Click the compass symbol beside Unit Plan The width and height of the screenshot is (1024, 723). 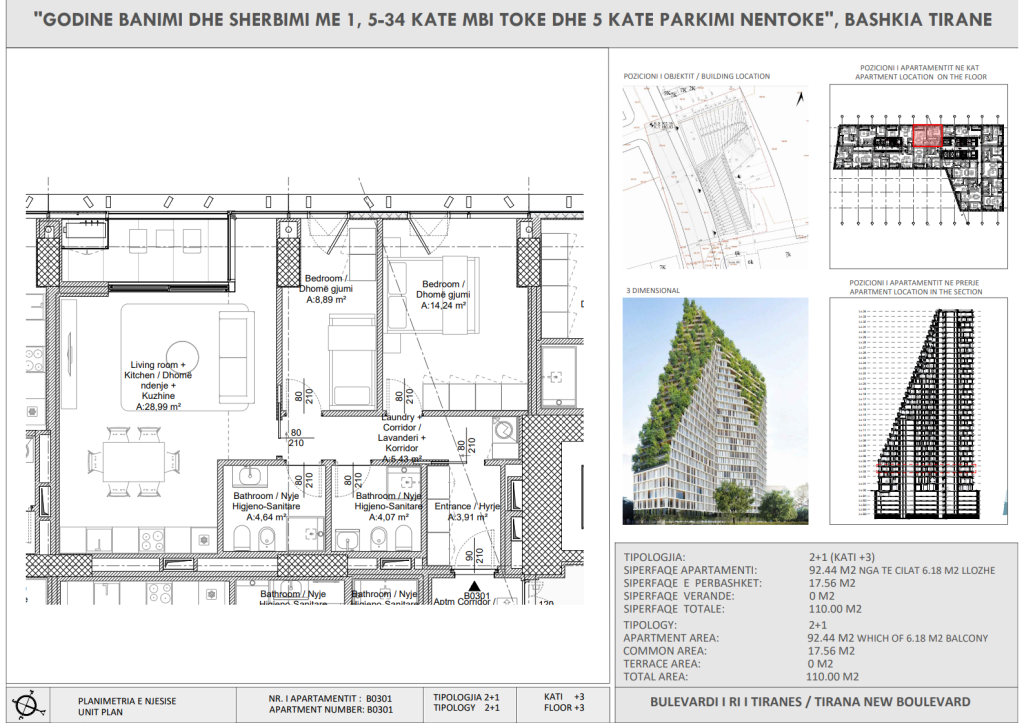(x=27, y=705)
